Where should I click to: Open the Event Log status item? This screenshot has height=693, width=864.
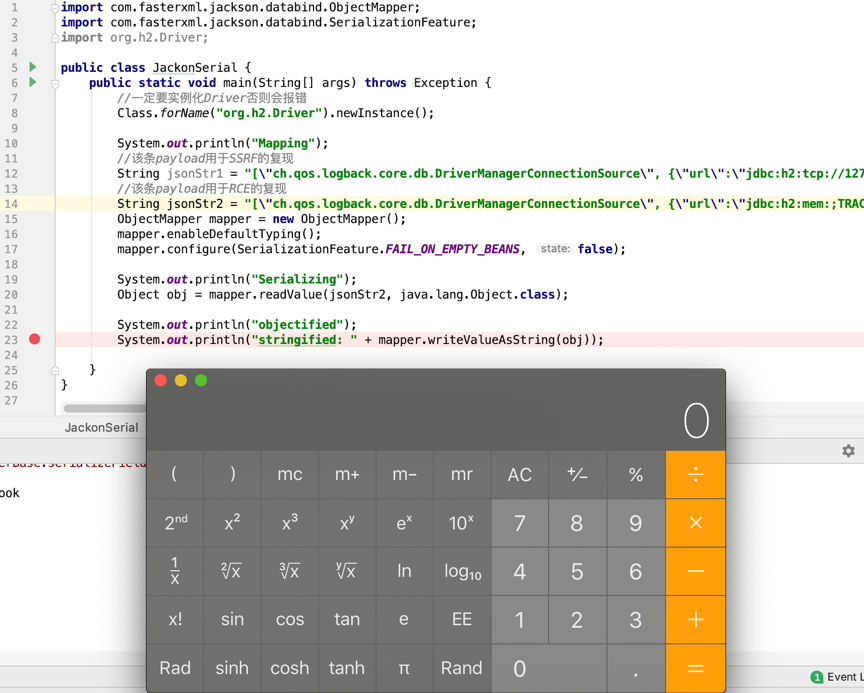click(838, 677)
